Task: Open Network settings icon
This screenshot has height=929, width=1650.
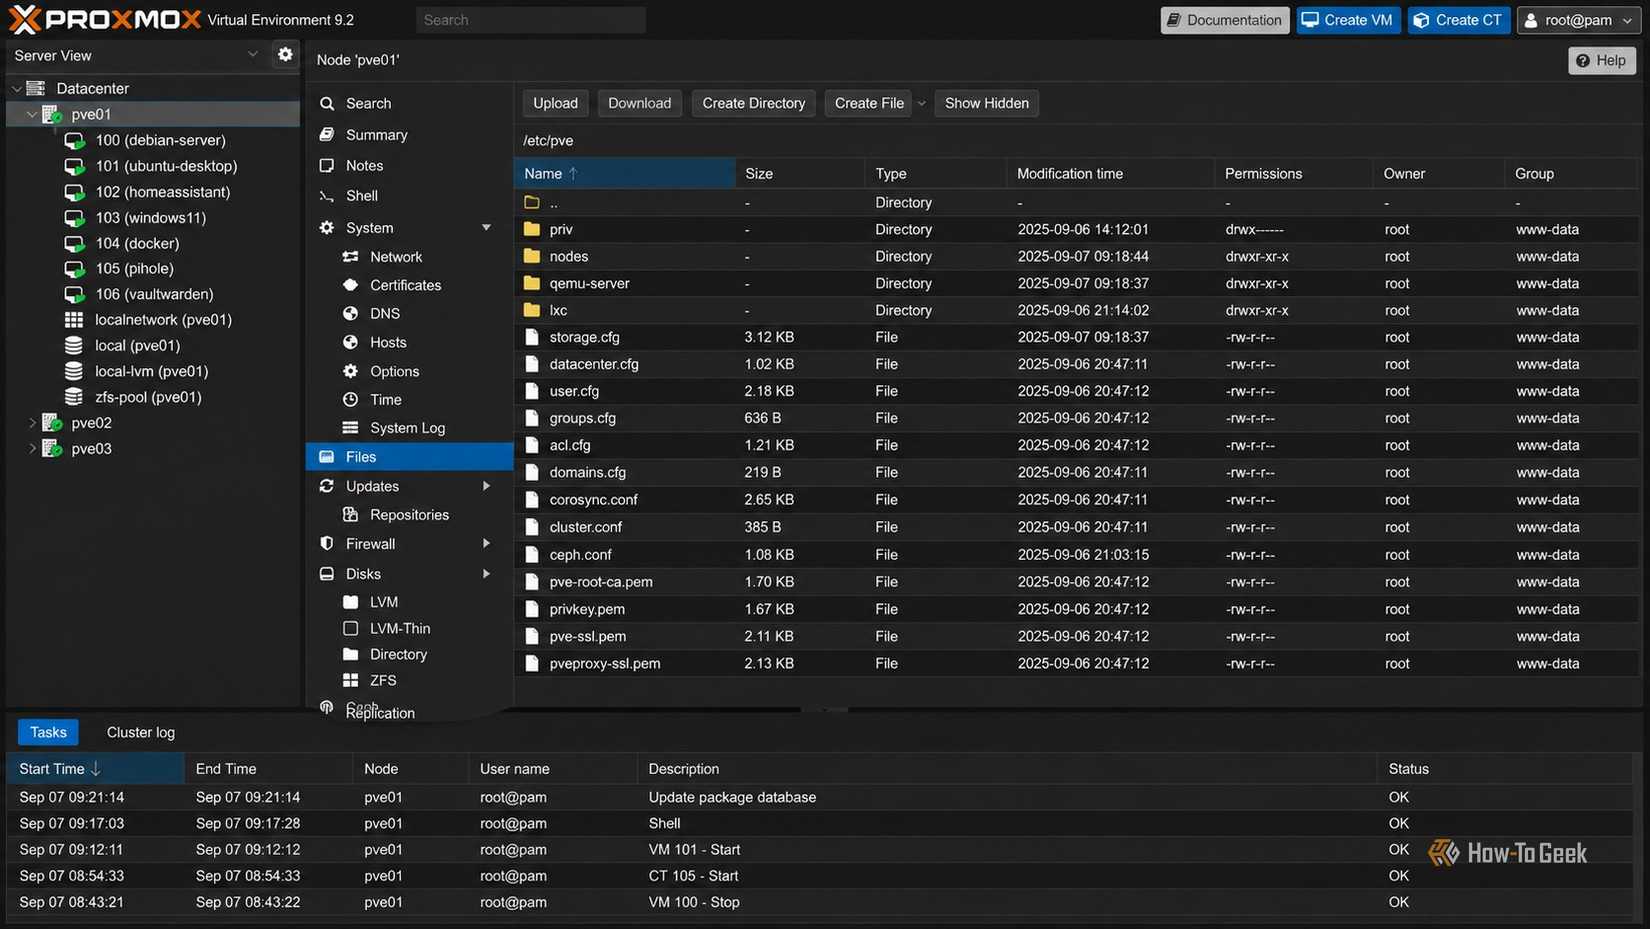Action: click(x=350, y=257)
